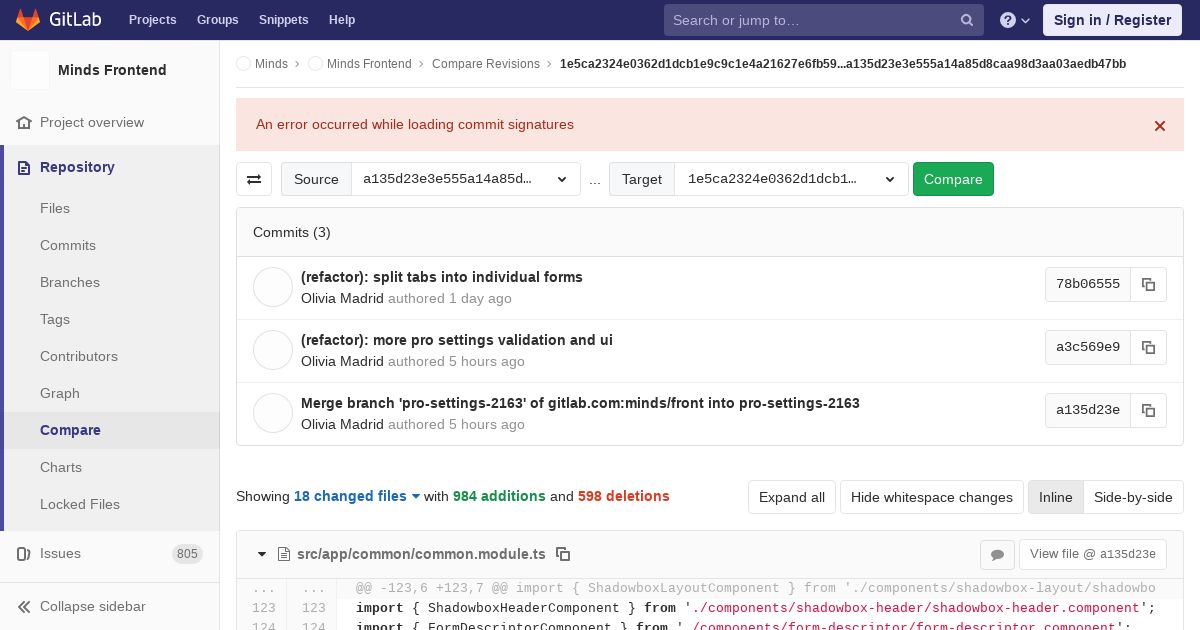Open Tags in the sidebar
This screenshot has height=630, width=1200.
(x=55, y=319)
